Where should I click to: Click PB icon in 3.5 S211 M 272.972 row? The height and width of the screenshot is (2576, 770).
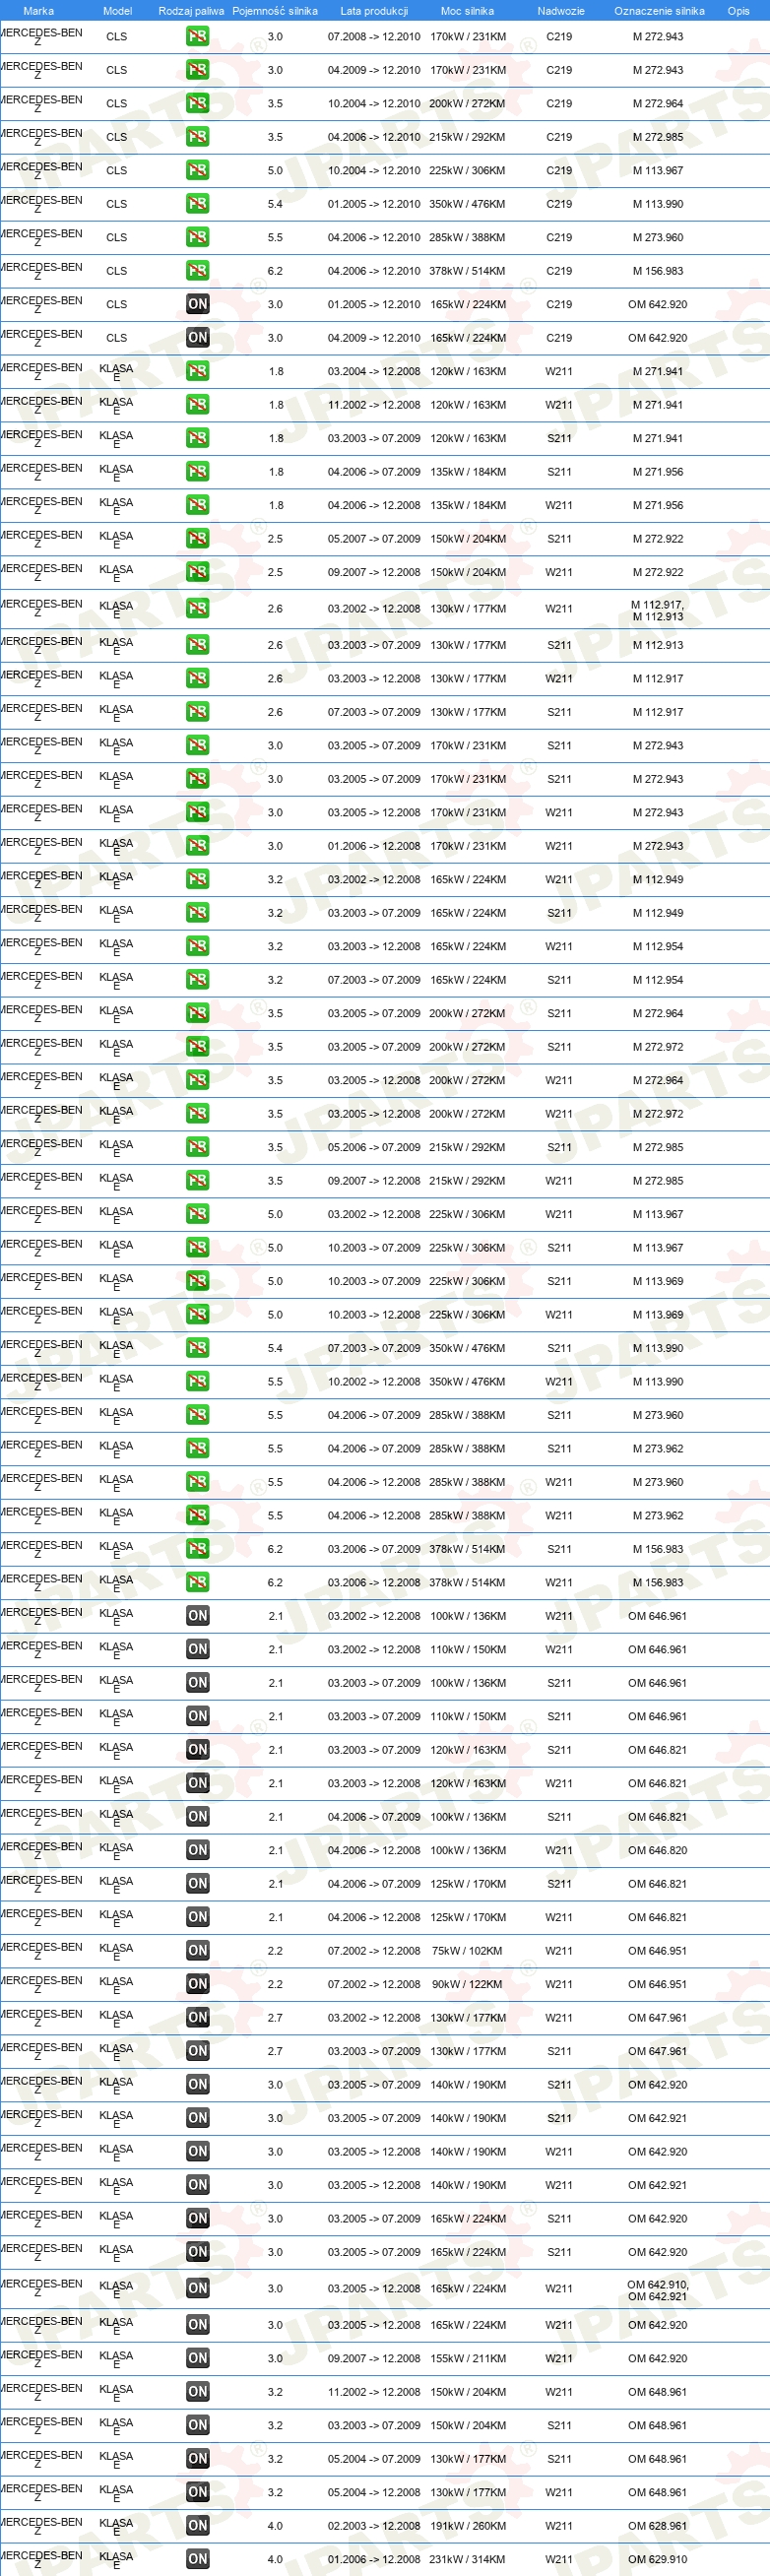198,1048
